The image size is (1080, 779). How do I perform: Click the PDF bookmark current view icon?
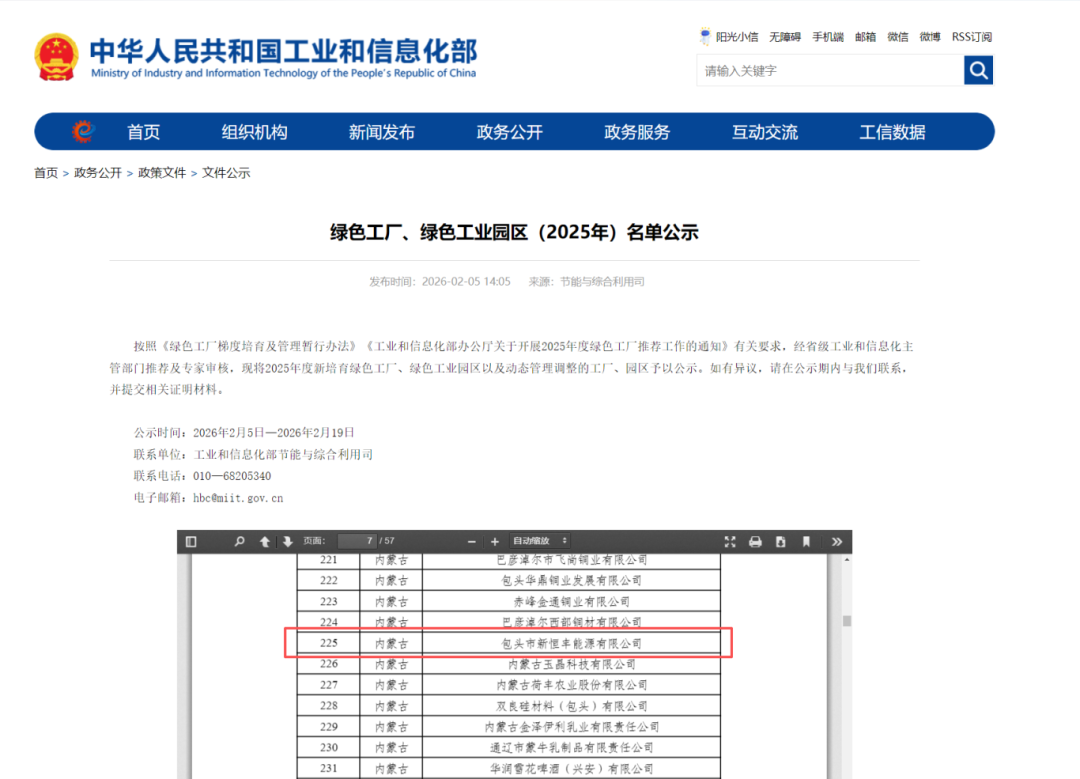806,542
